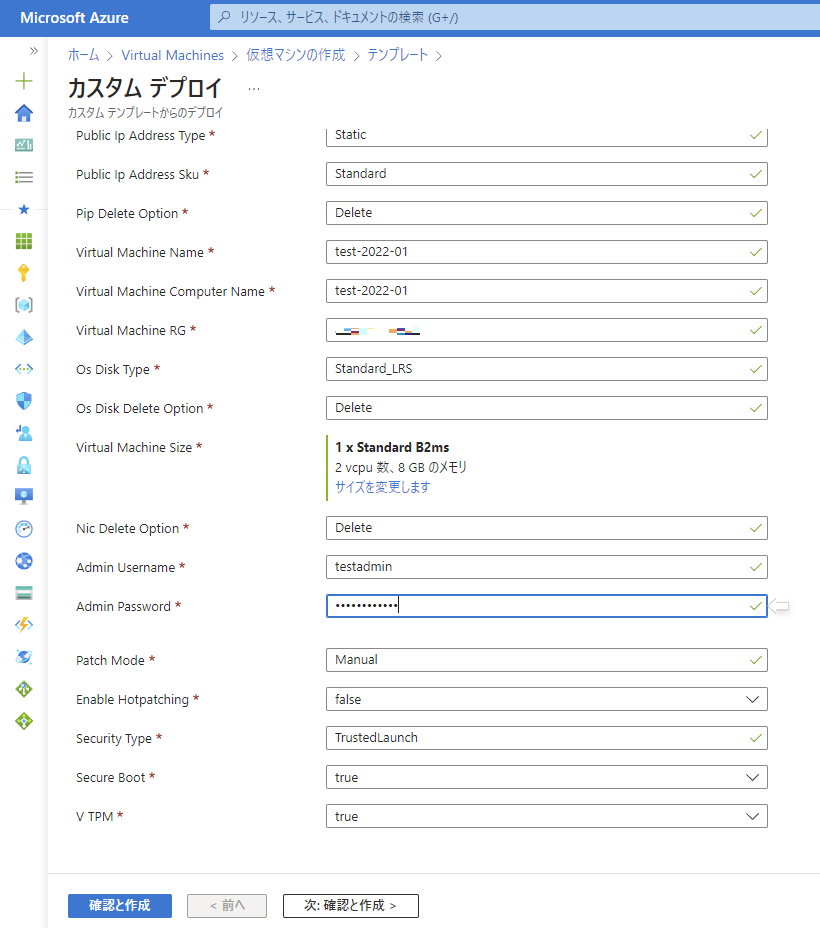Open Os Disk Type dropdown
This screenshot has width=820, height=928.
tap(547, 369)
